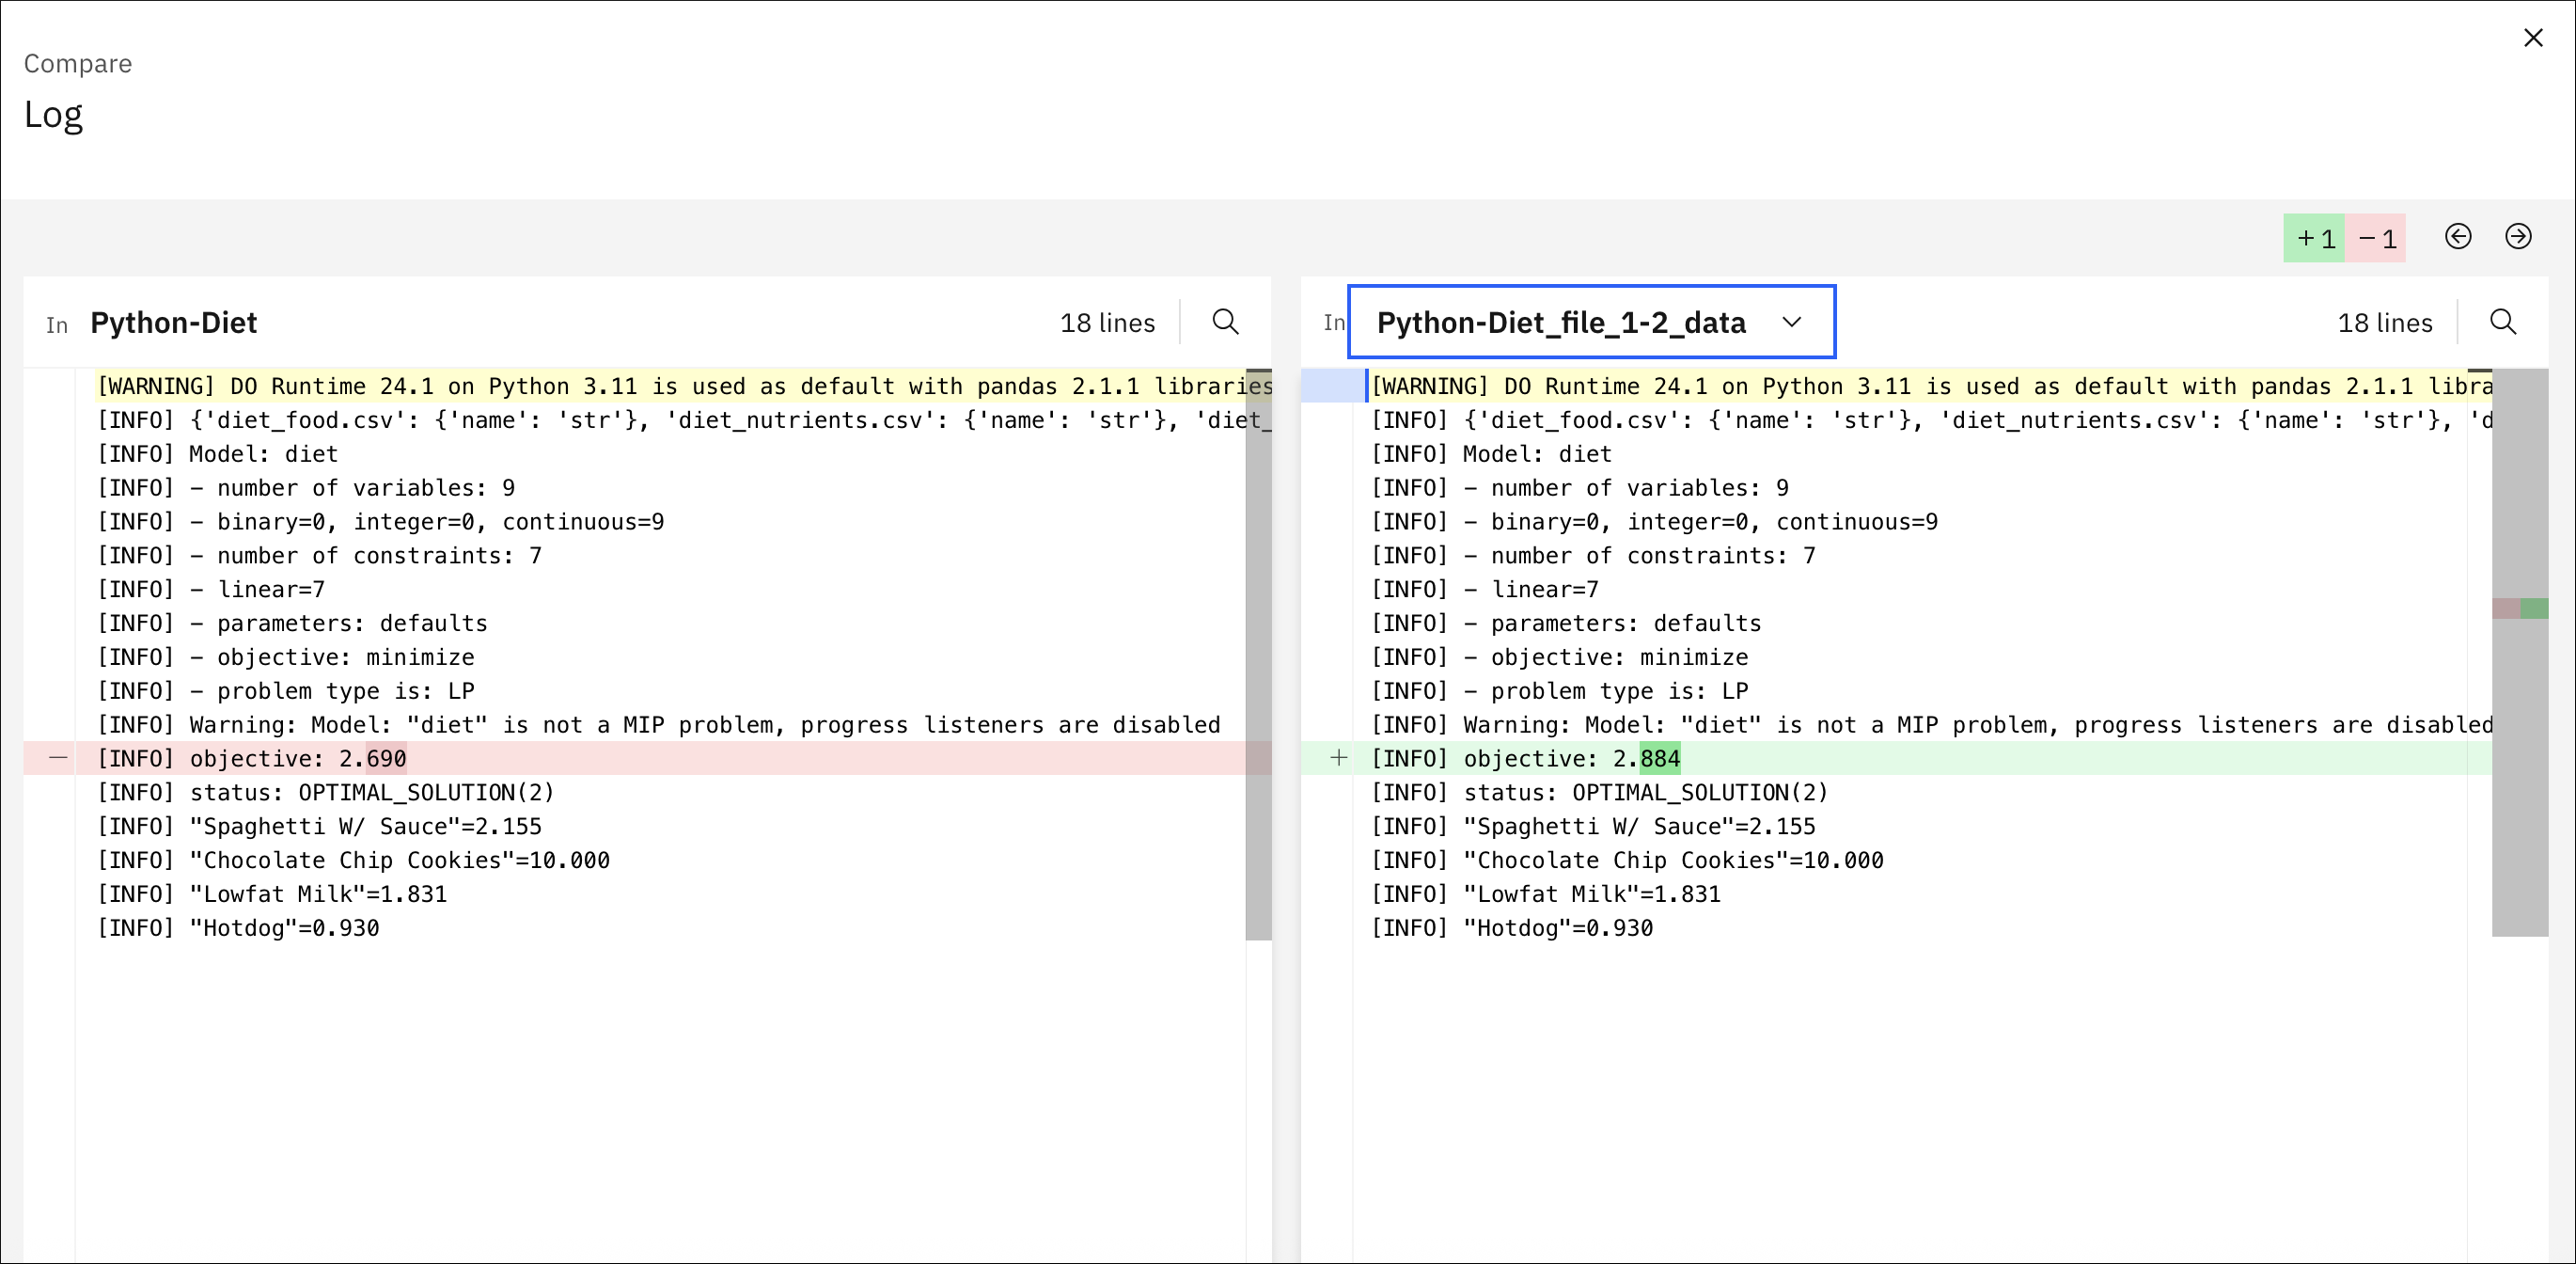Click right 'binary=0, integer=0, continuous=9' line
Screen dimensions: 2576x1264
[1654, 522]
